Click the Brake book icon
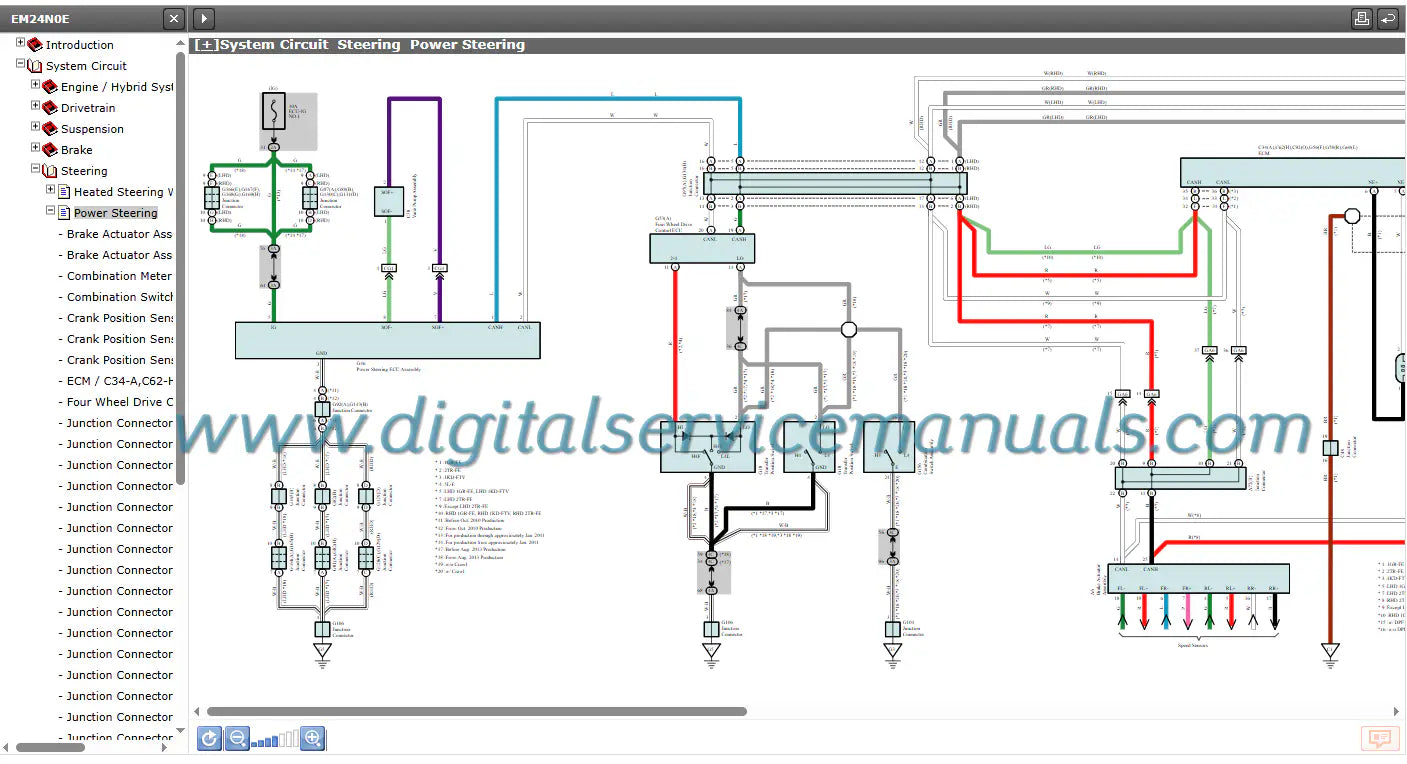This screenshot has width=1407, height=764. point(50,150)
